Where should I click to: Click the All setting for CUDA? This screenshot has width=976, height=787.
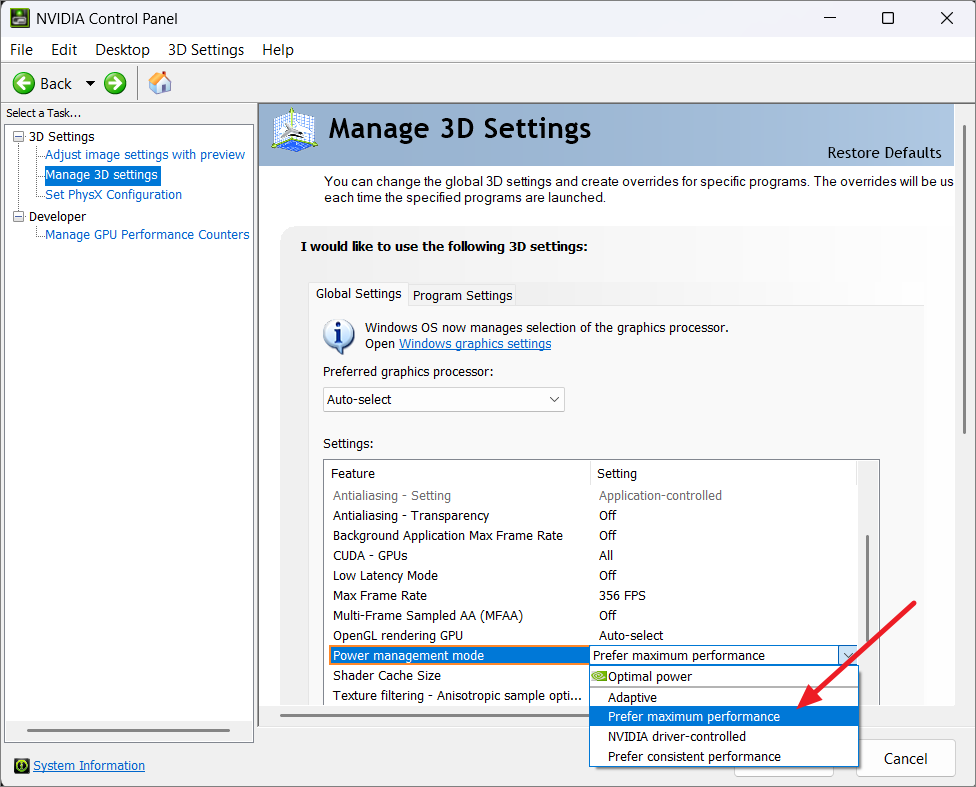click(606, 555)
